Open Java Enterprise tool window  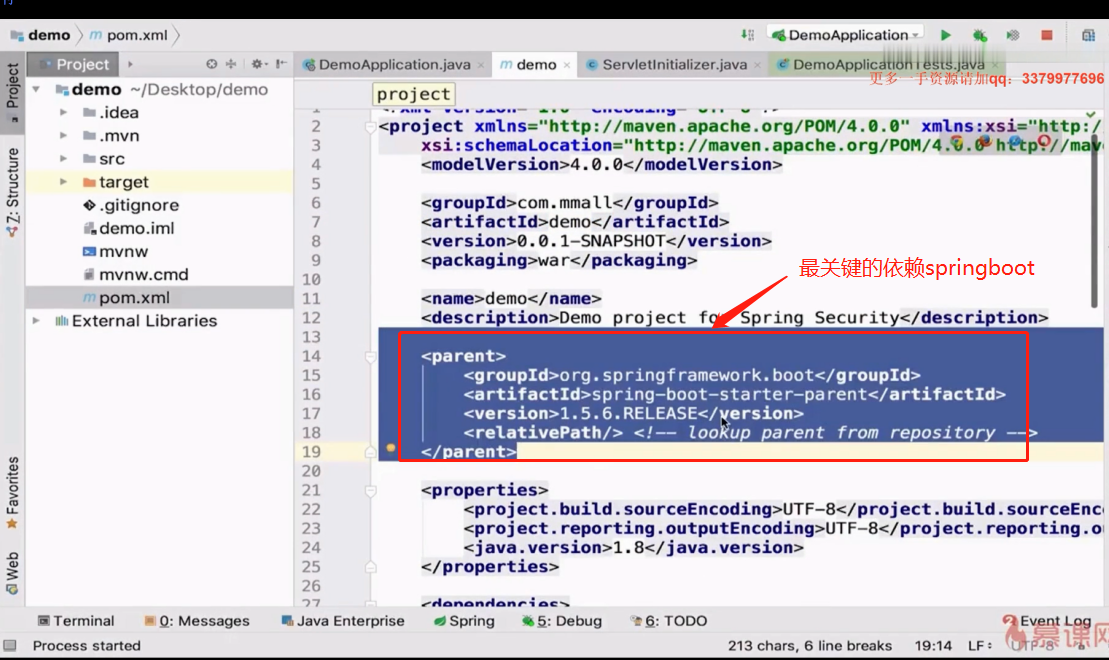(343, 621)
